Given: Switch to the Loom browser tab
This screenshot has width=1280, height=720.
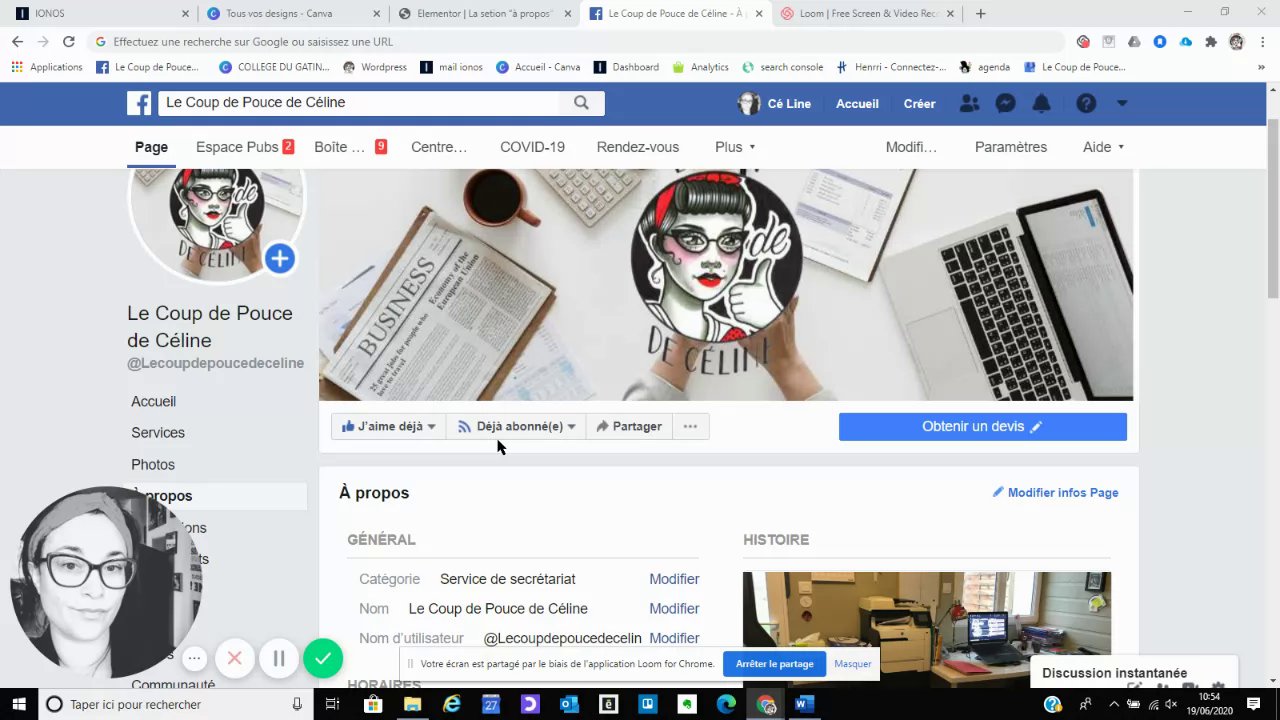Looking at the screenshot, I should tap(867, 14).
